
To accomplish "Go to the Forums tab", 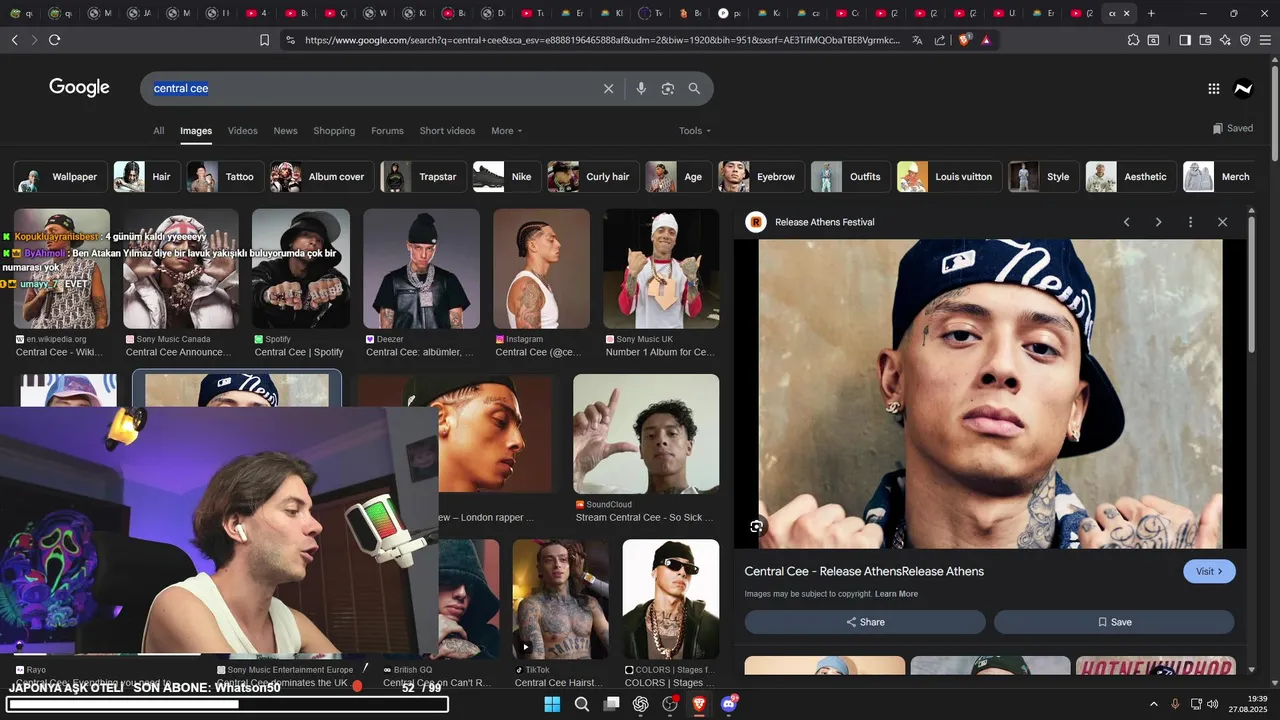I will (387, 131).
